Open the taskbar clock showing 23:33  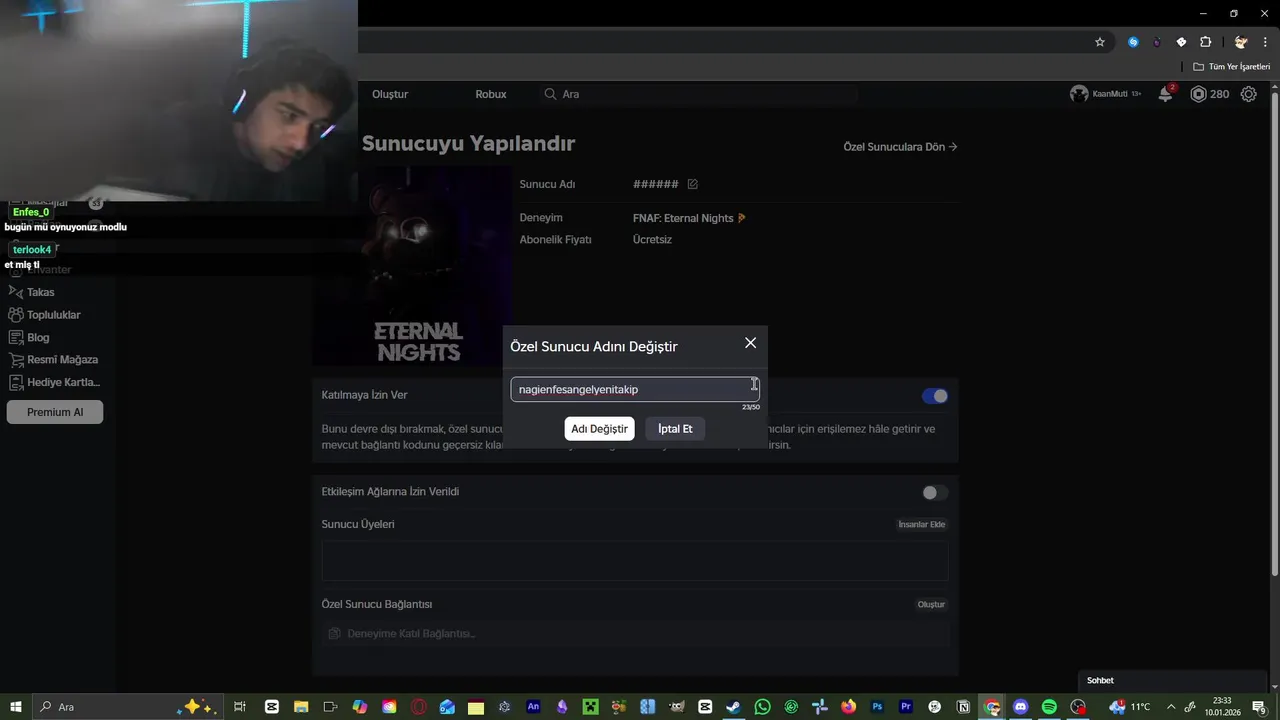(1222, 707)
